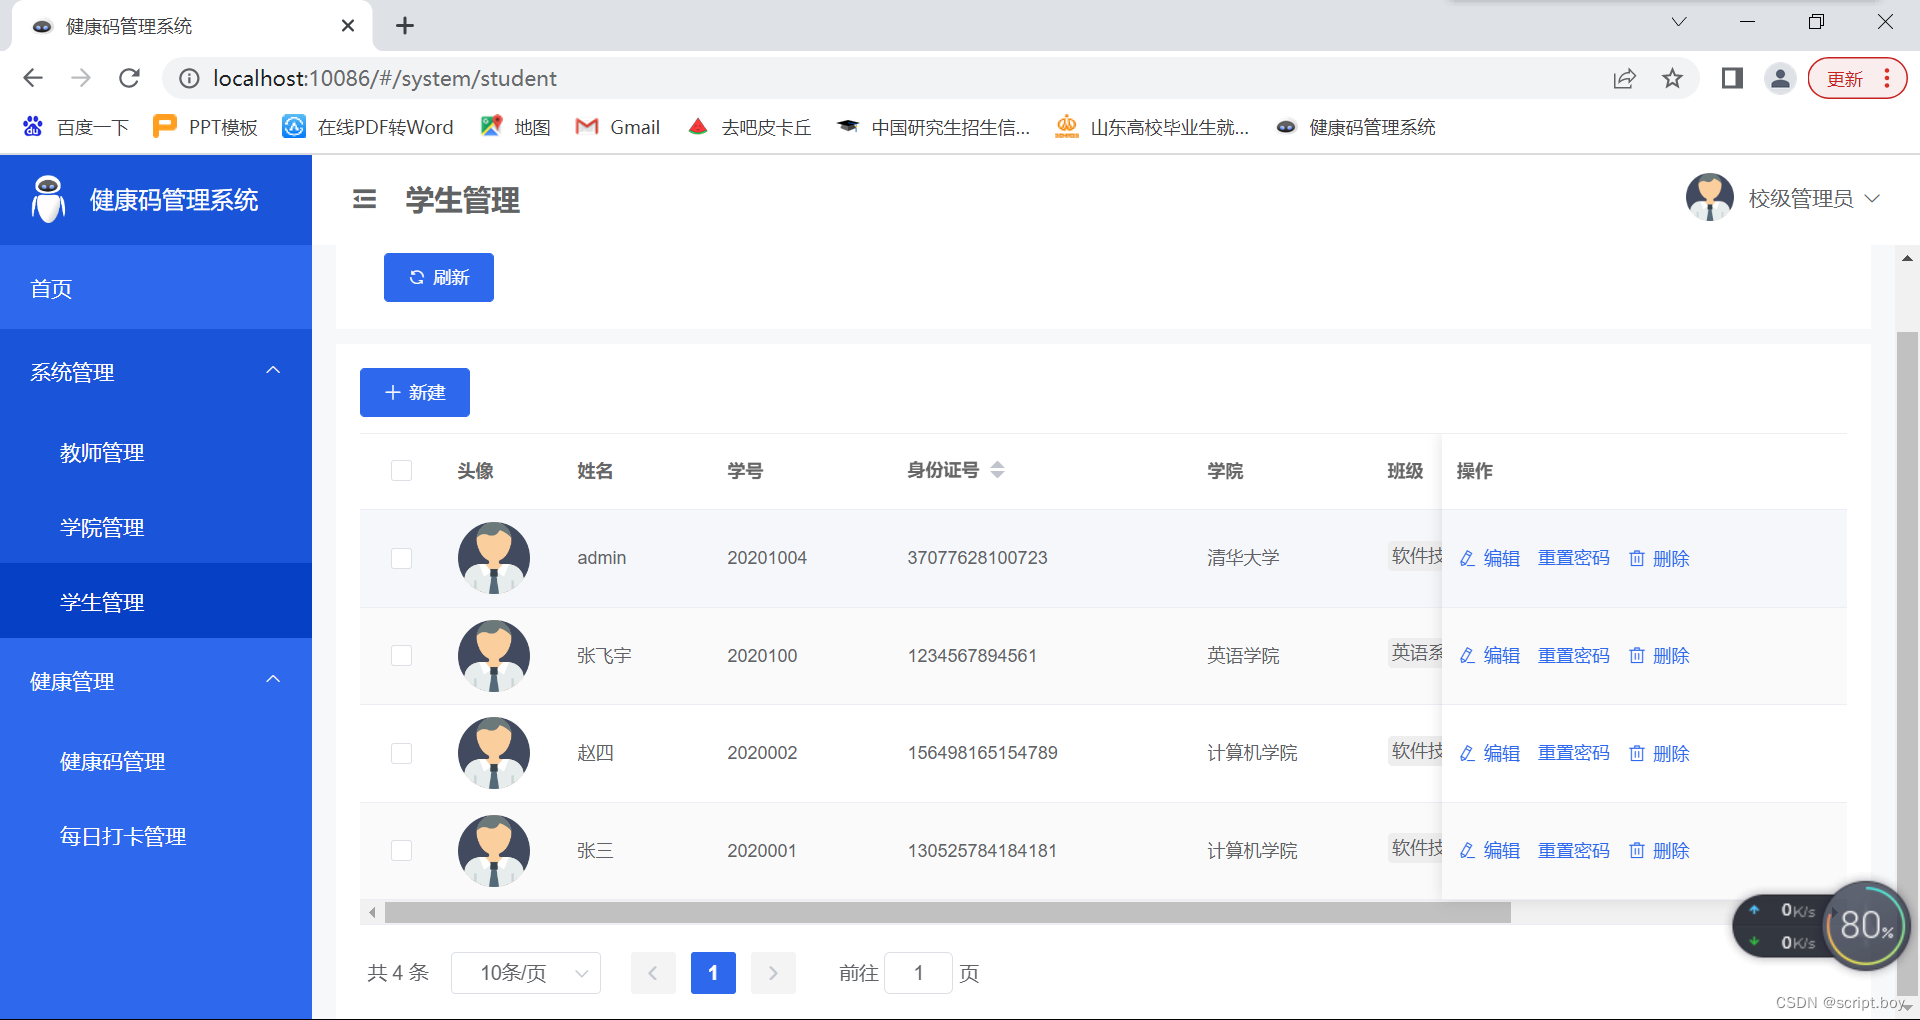Open the 10条/页 page size dropdown
1920x1020 pixels.
(x=526, y=973)
